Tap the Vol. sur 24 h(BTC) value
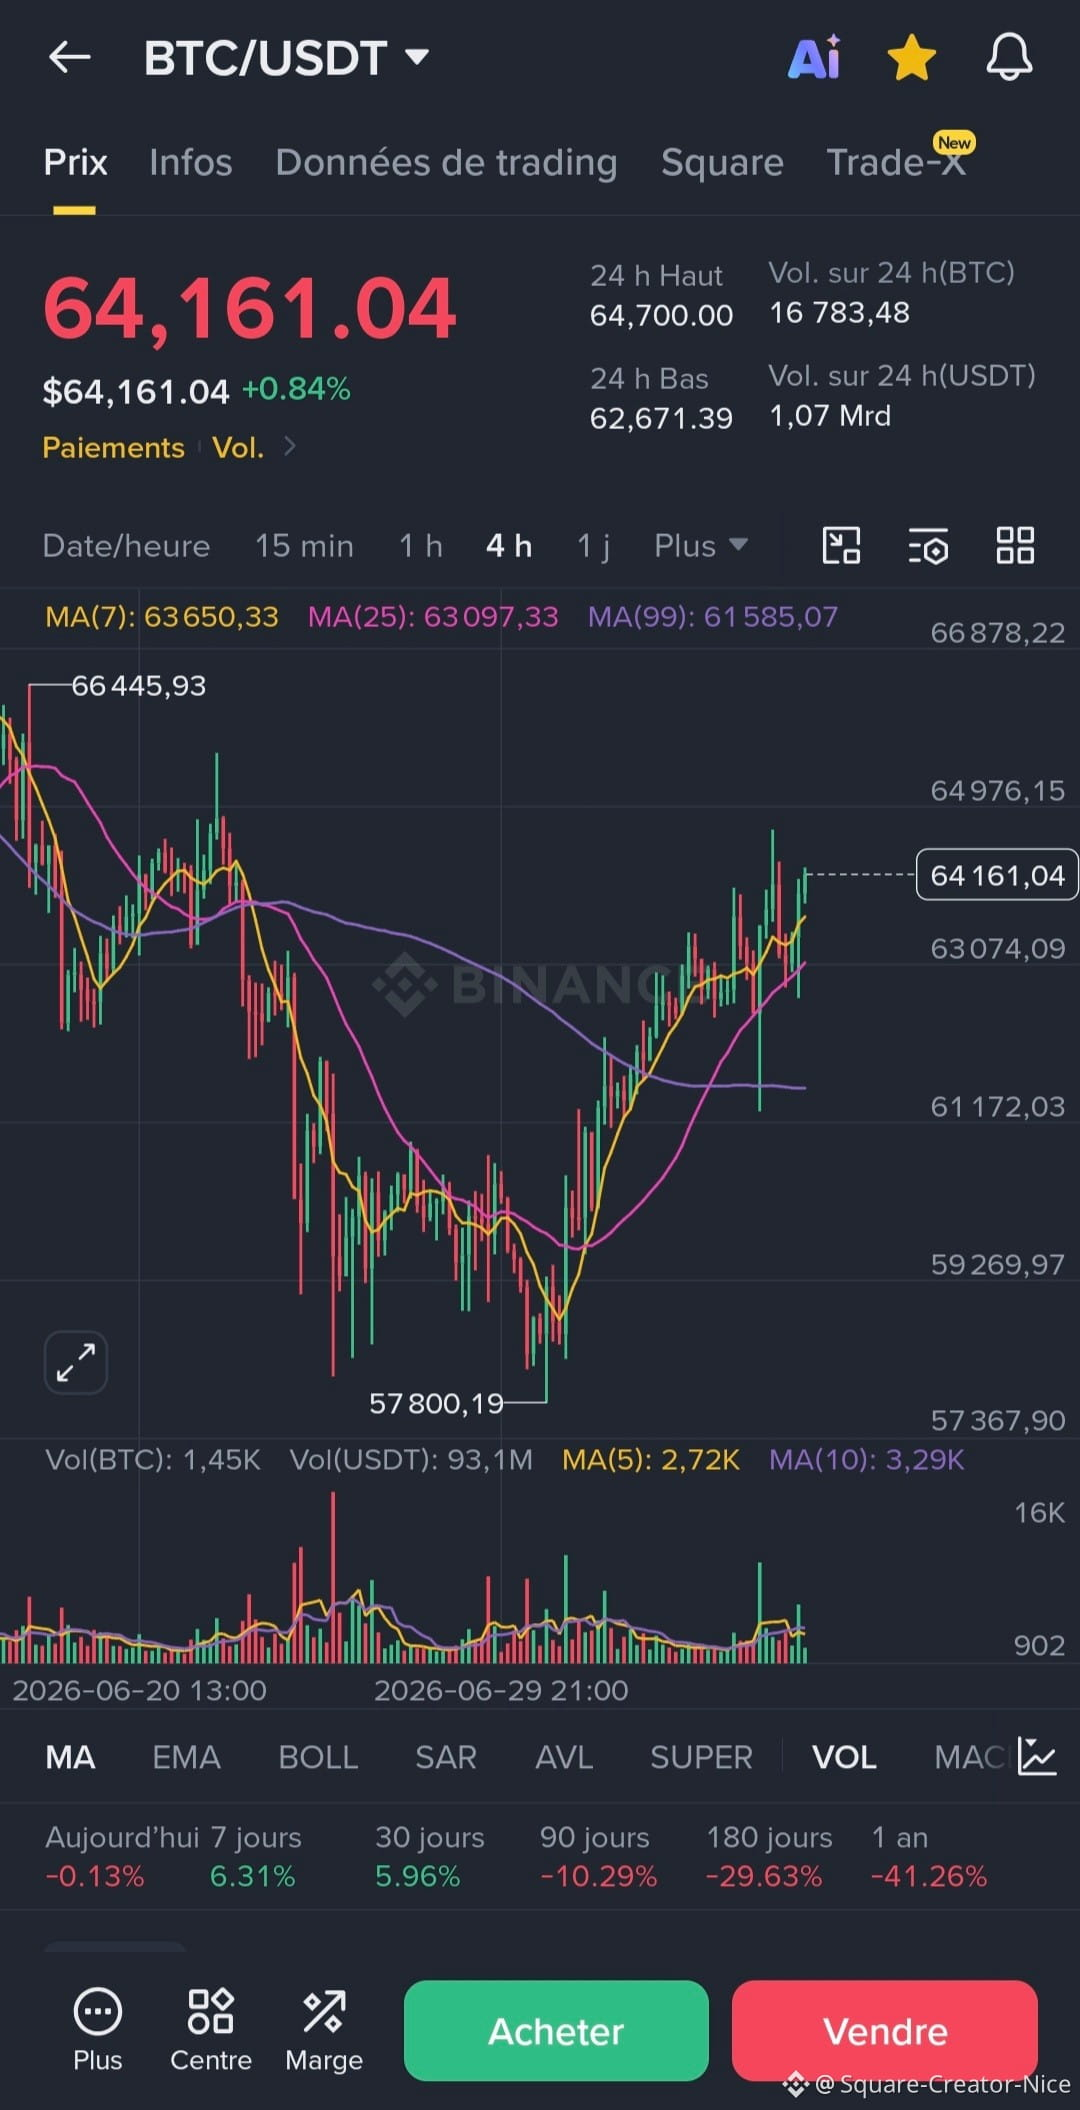1080x2110 pixels. pos(839,313)
